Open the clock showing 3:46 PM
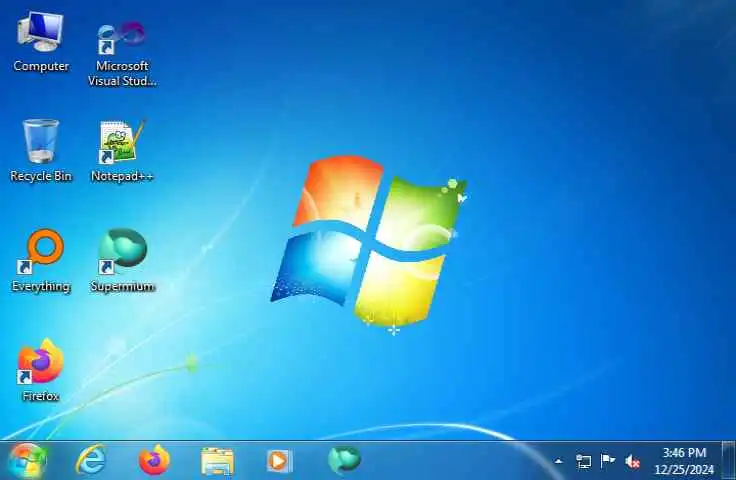Screen dimensions: 736x480 pyautogui.click(x=684, y=461)
